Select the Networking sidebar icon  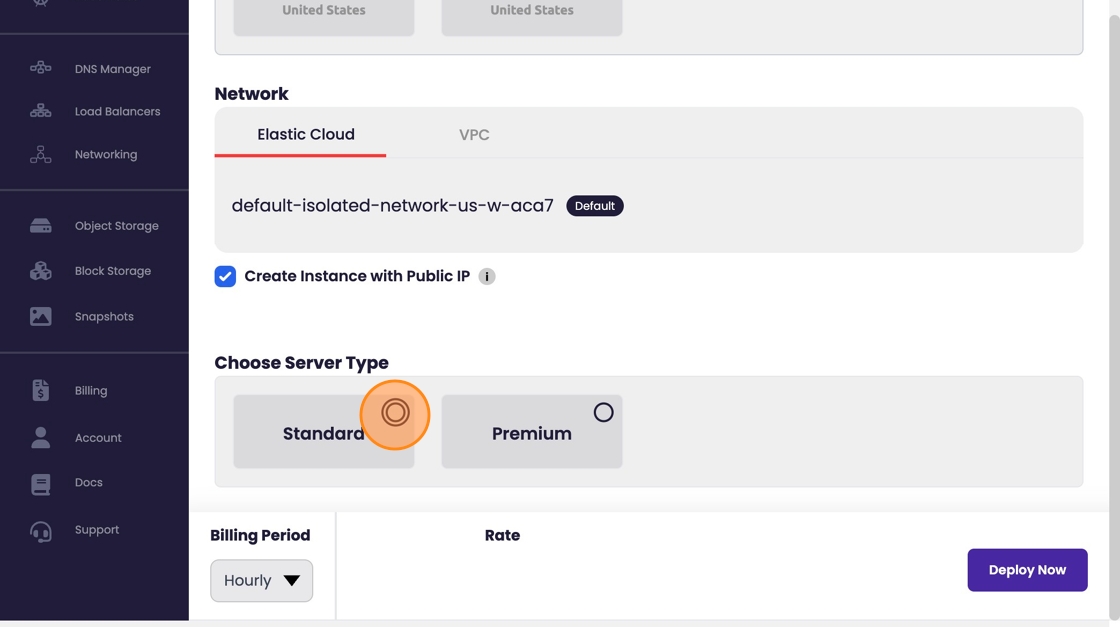[x=40, y=154]
